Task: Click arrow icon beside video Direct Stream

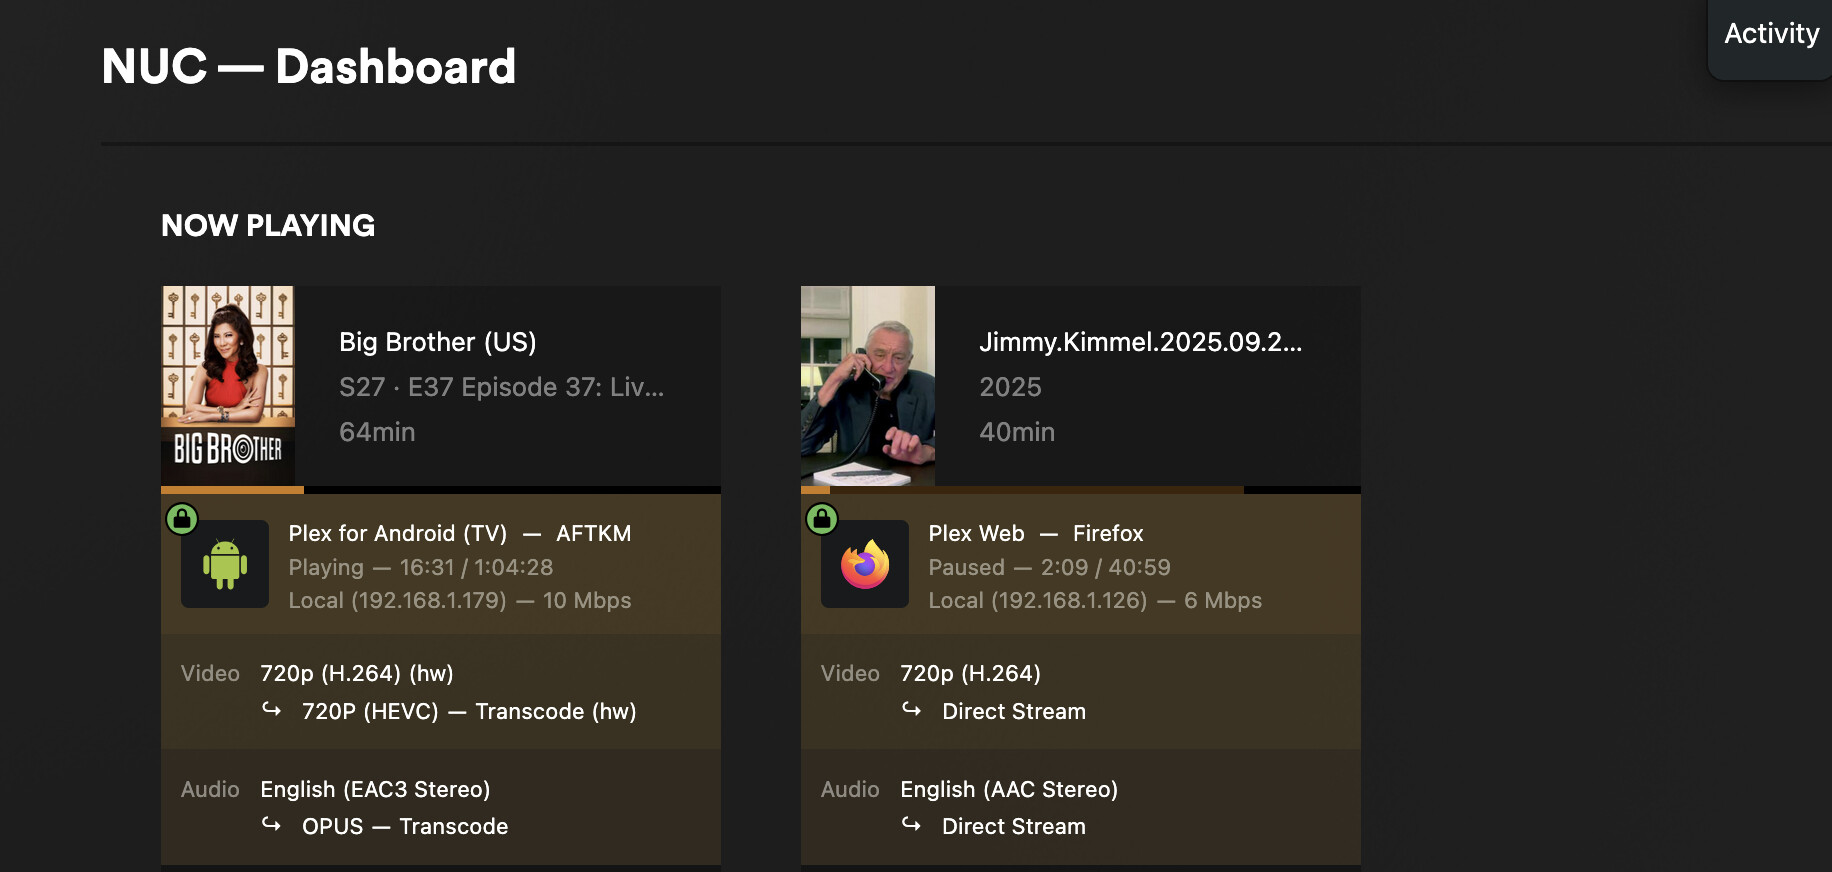Action: [x=911, y=710]
